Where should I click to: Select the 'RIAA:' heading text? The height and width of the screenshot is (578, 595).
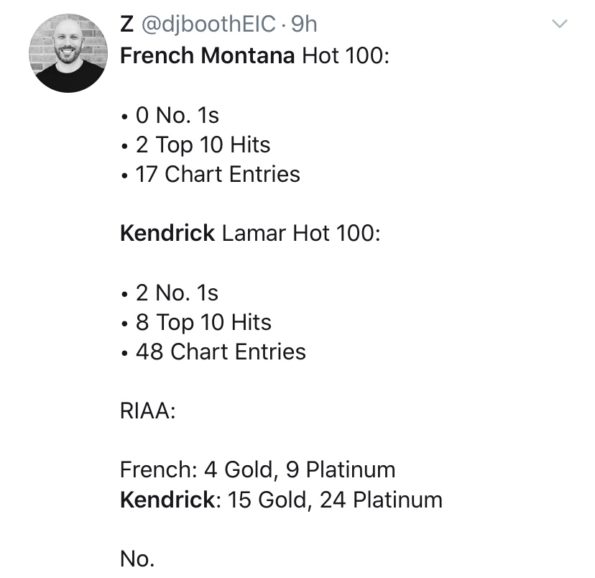click(148, 411)
